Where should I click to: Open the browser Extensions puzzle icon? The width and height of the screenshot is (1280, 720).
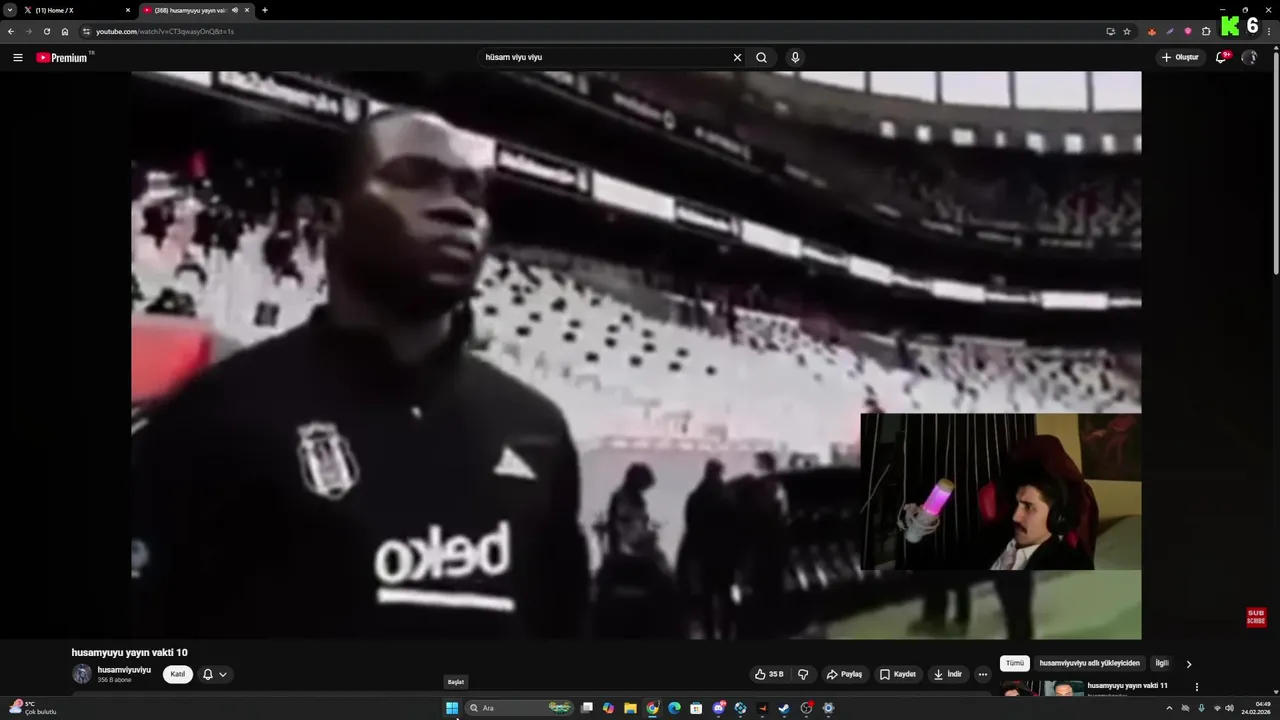[x=1206, y=31]
